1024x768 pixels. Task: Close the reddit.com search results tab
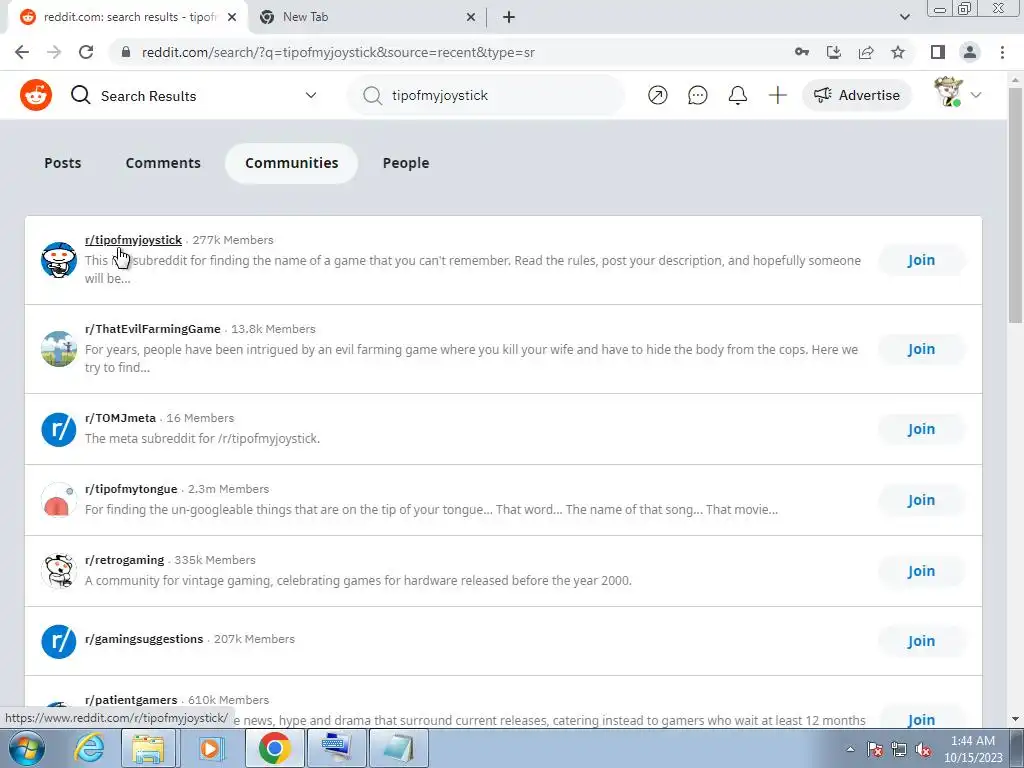232,17
